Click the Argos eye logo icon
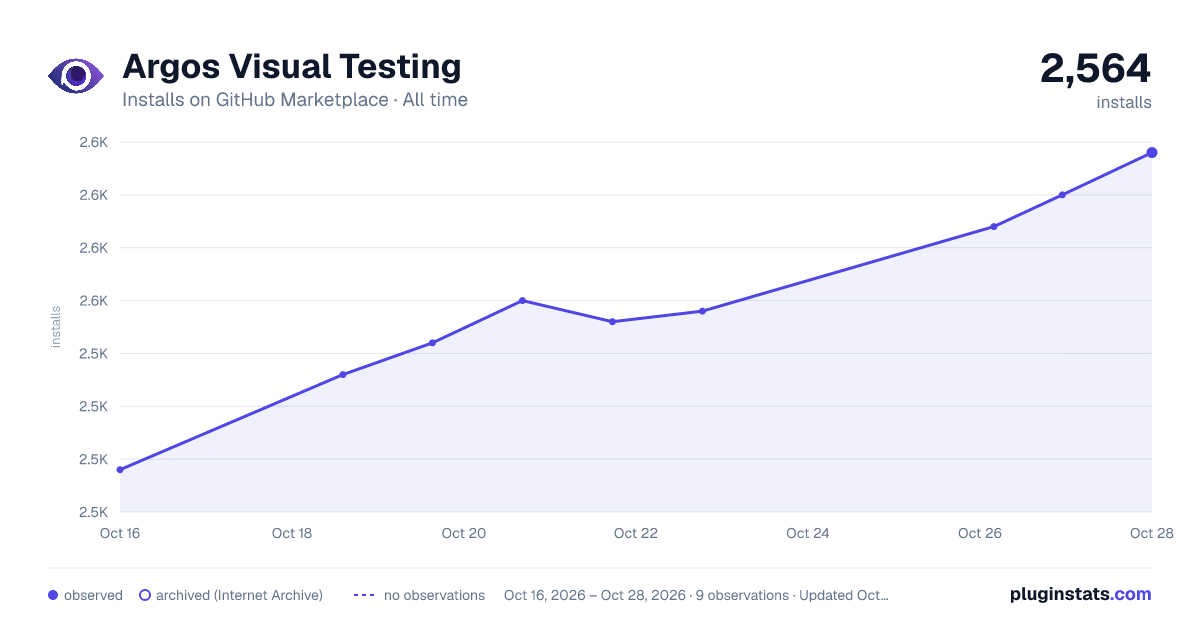Viewport: 1200px width, 630px height. (x=76, y=76)
